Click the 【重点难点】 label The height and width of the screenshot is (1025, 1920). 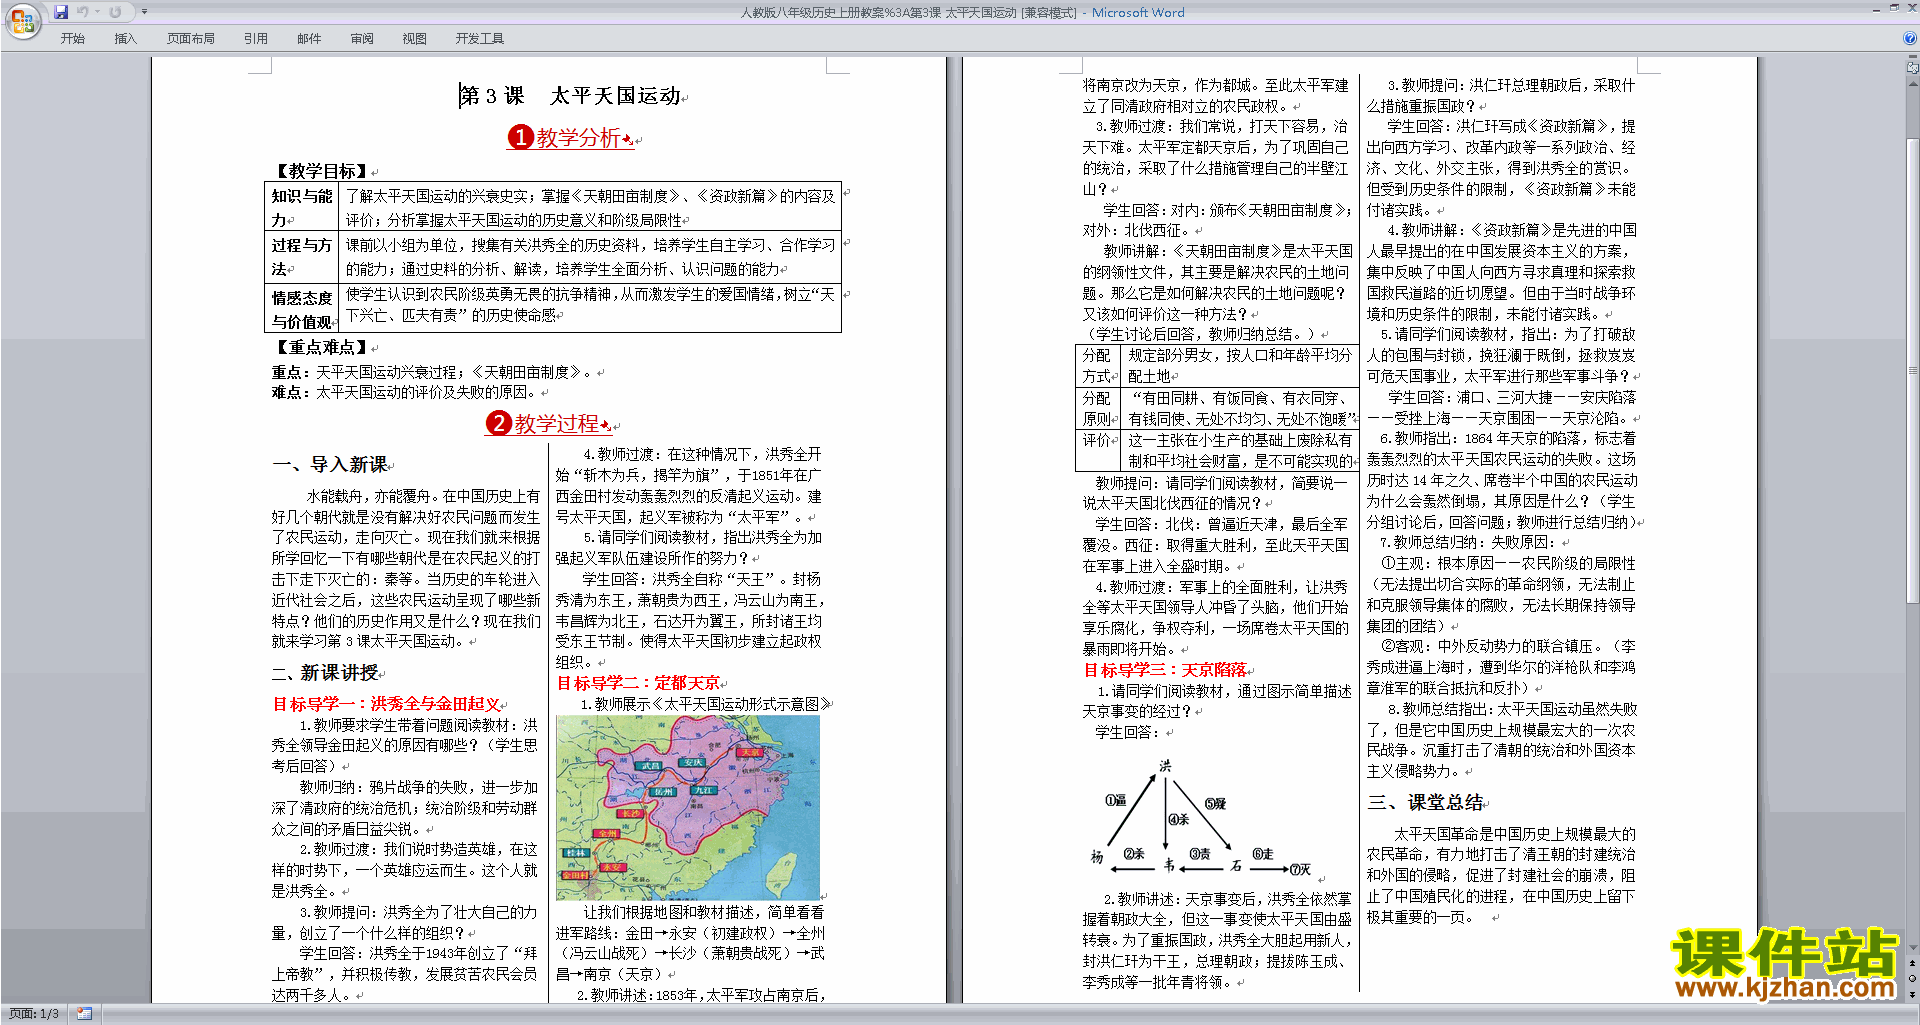click(x=322, y=348)
